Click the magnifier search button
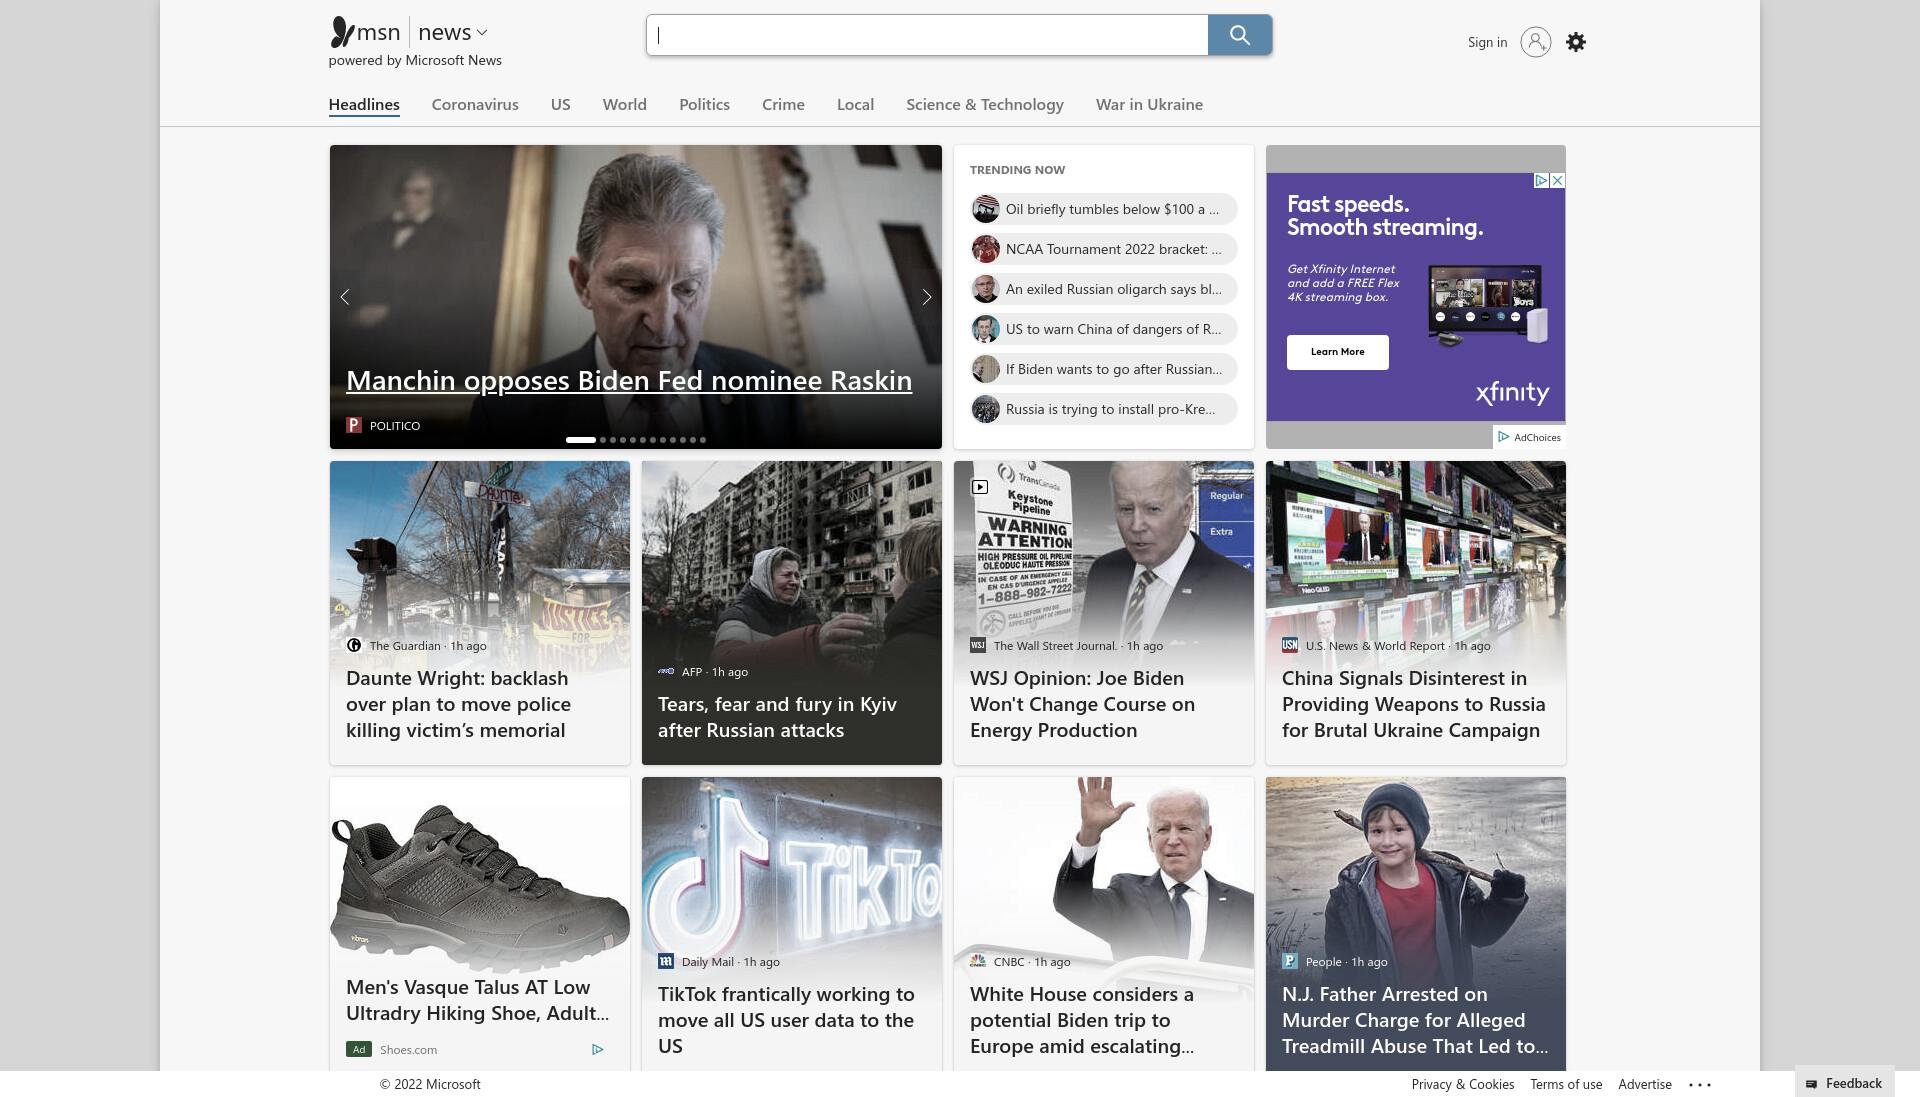 point(1239,35)
